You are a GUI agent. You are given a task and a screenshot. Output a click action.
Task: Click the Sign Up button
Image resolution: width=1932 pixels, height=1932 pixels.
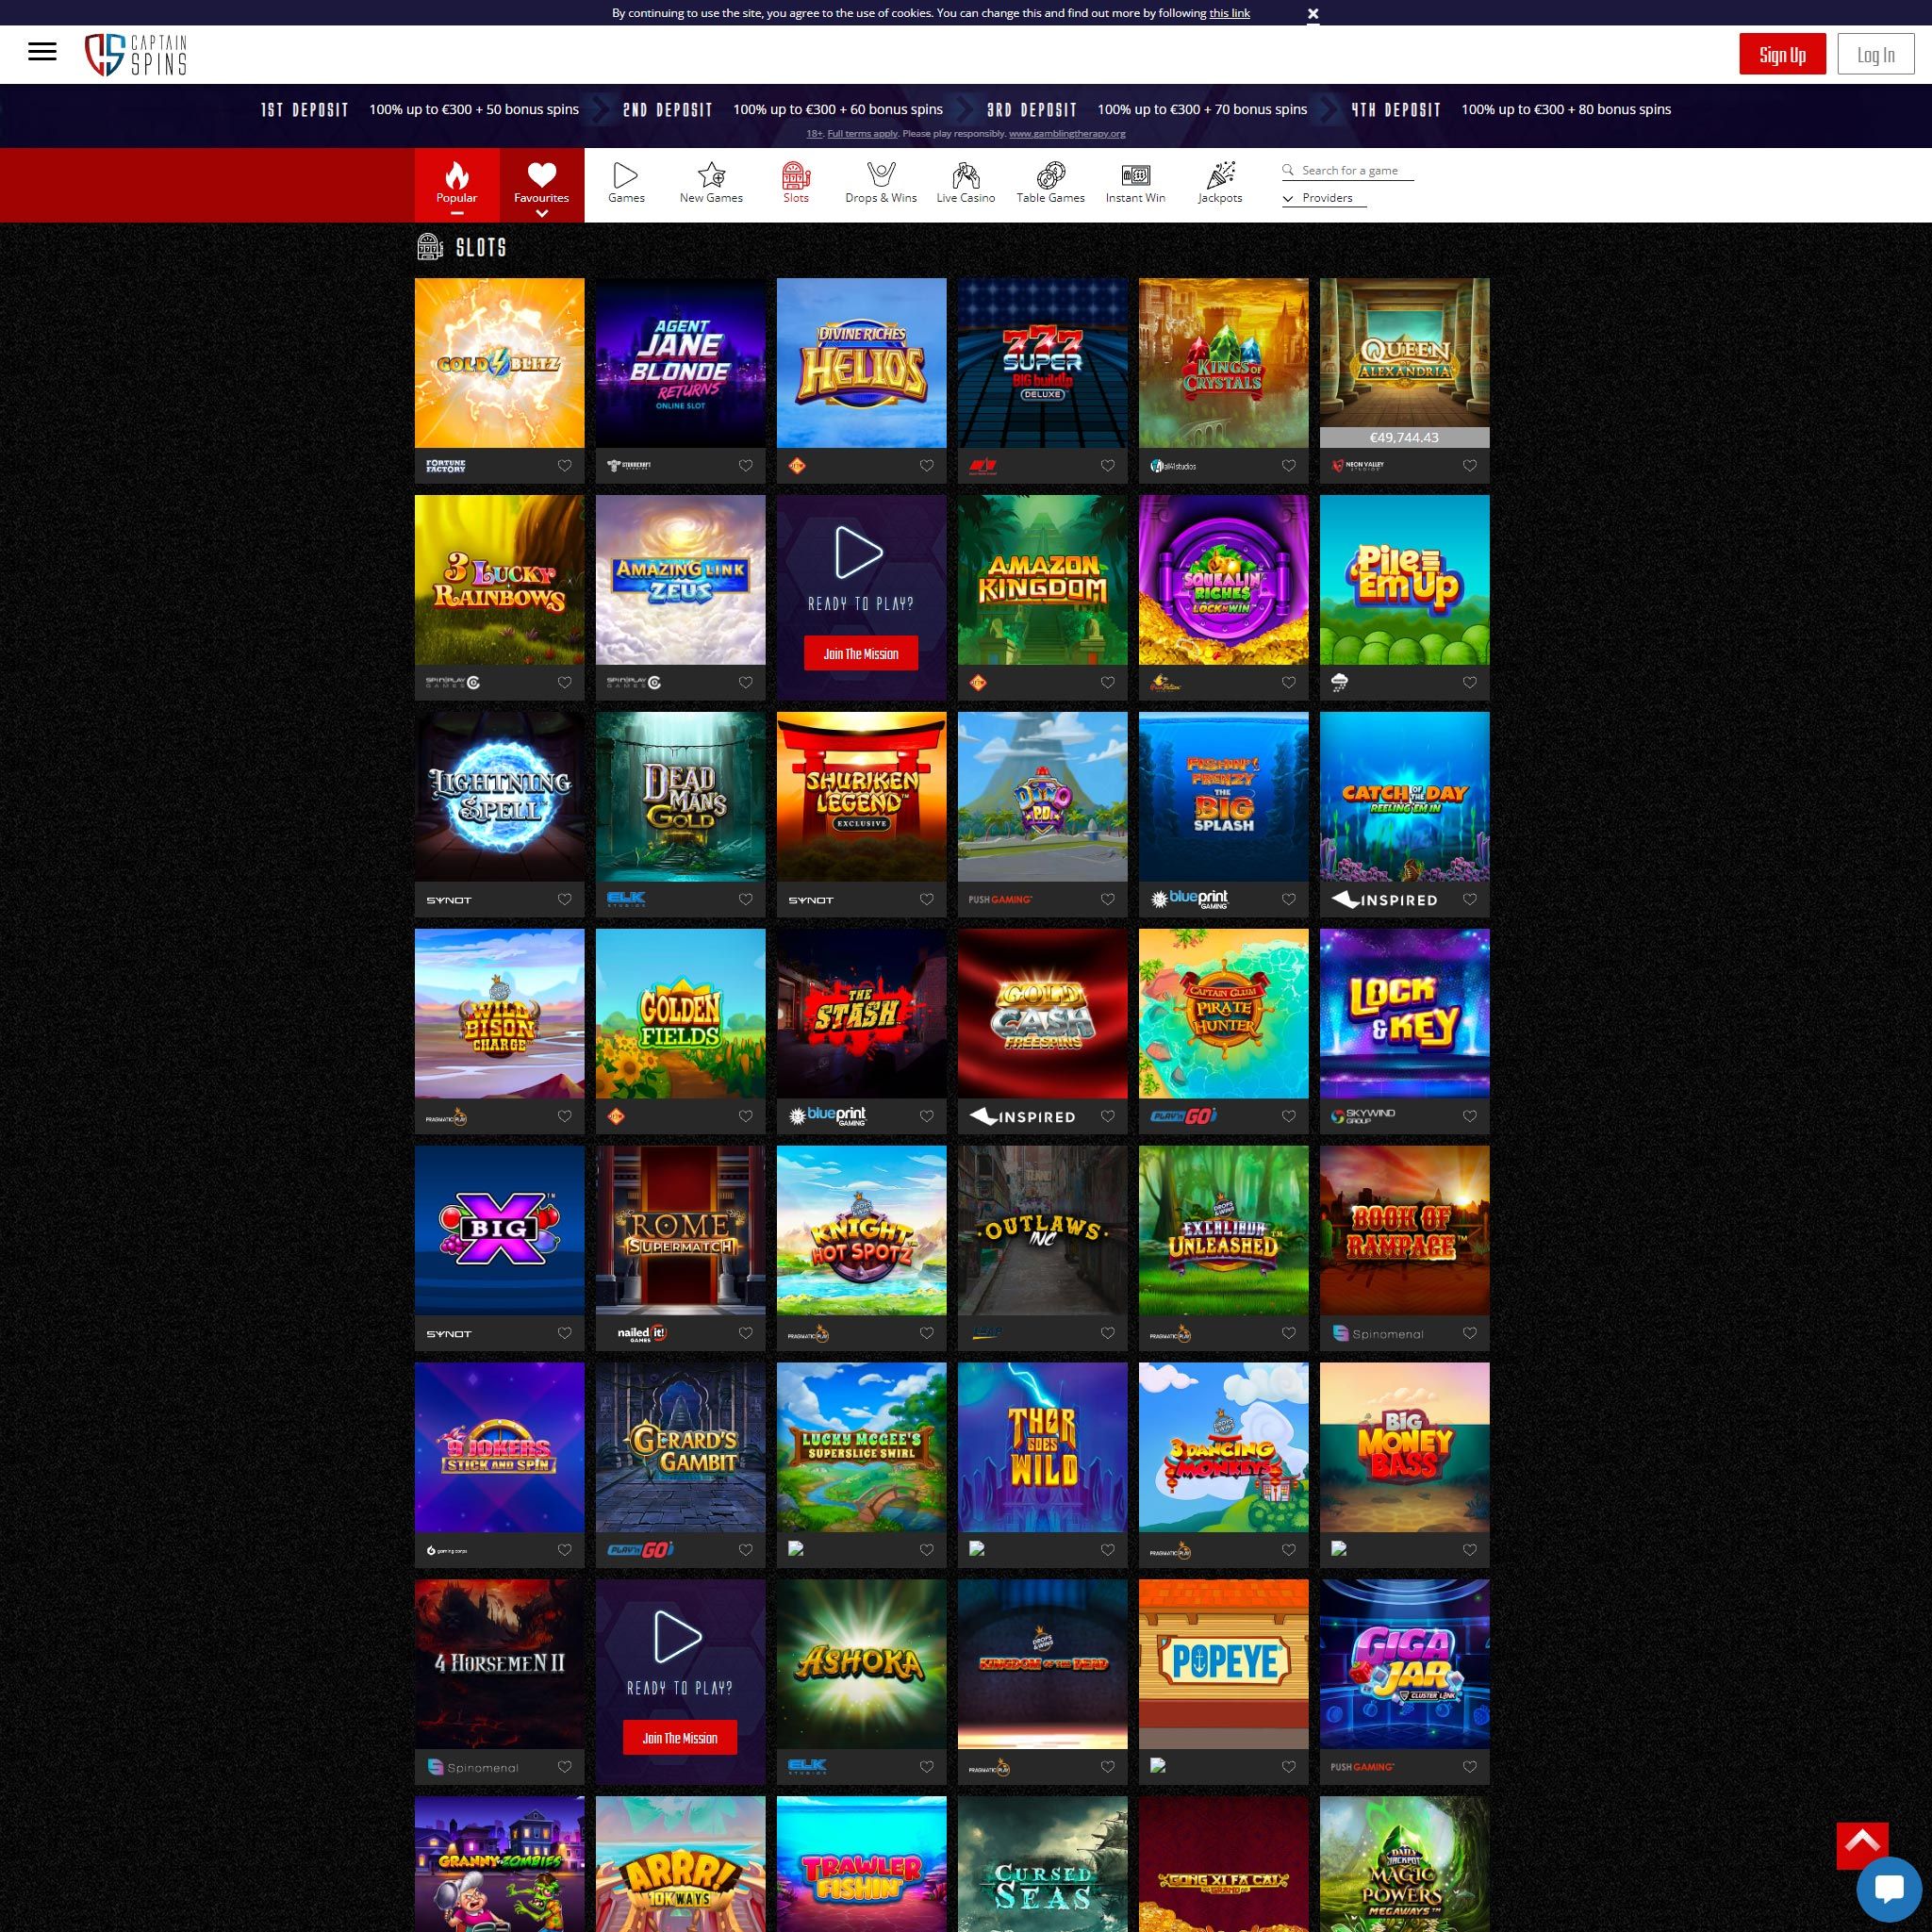click(x=1782, y=54)
